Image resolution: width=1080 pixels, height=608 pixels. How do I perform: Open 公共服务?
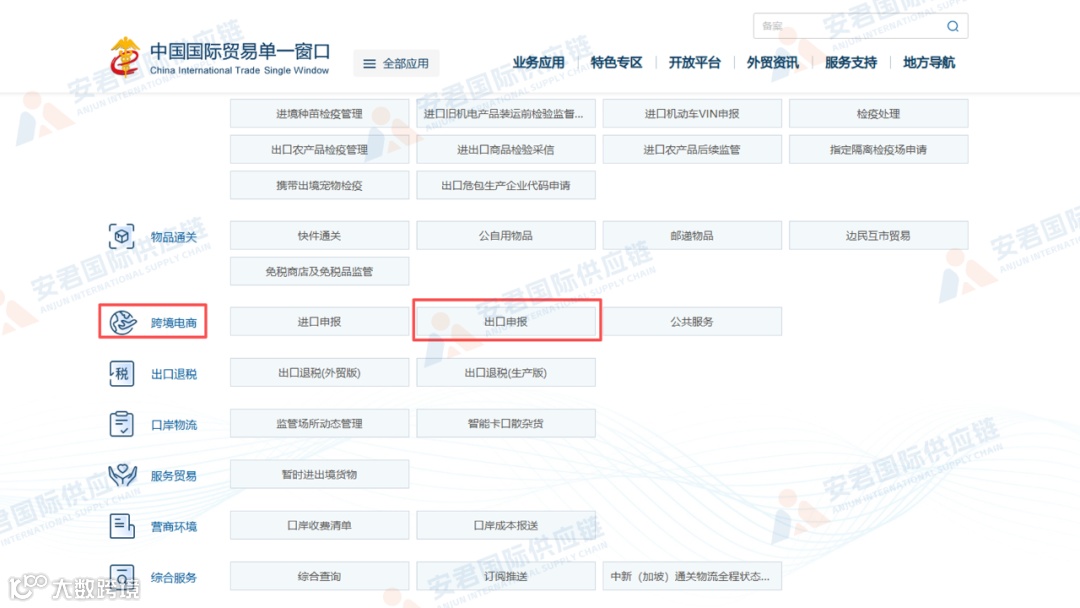tap(692, 322)
